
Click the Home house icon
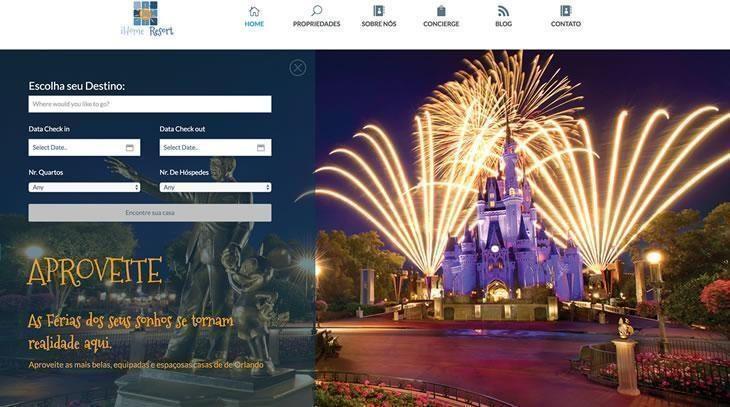point(254,11)
